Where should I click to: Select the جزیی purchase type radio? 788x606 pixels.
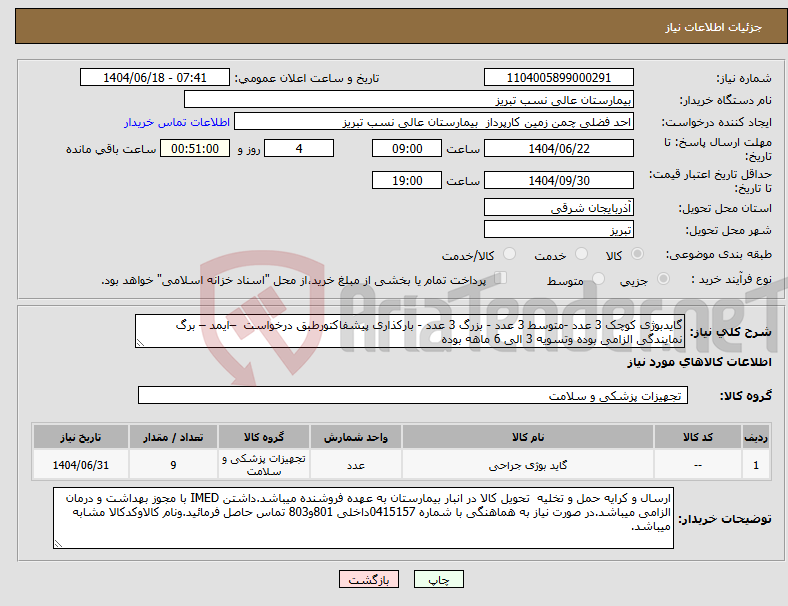(663, 279)
